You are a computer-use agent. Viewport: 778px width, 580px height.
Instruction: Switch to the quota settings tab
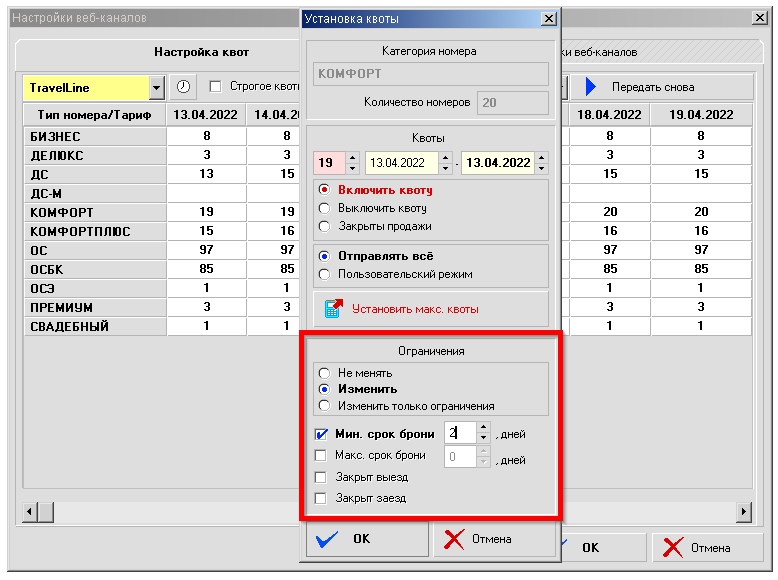click(201, 52)
